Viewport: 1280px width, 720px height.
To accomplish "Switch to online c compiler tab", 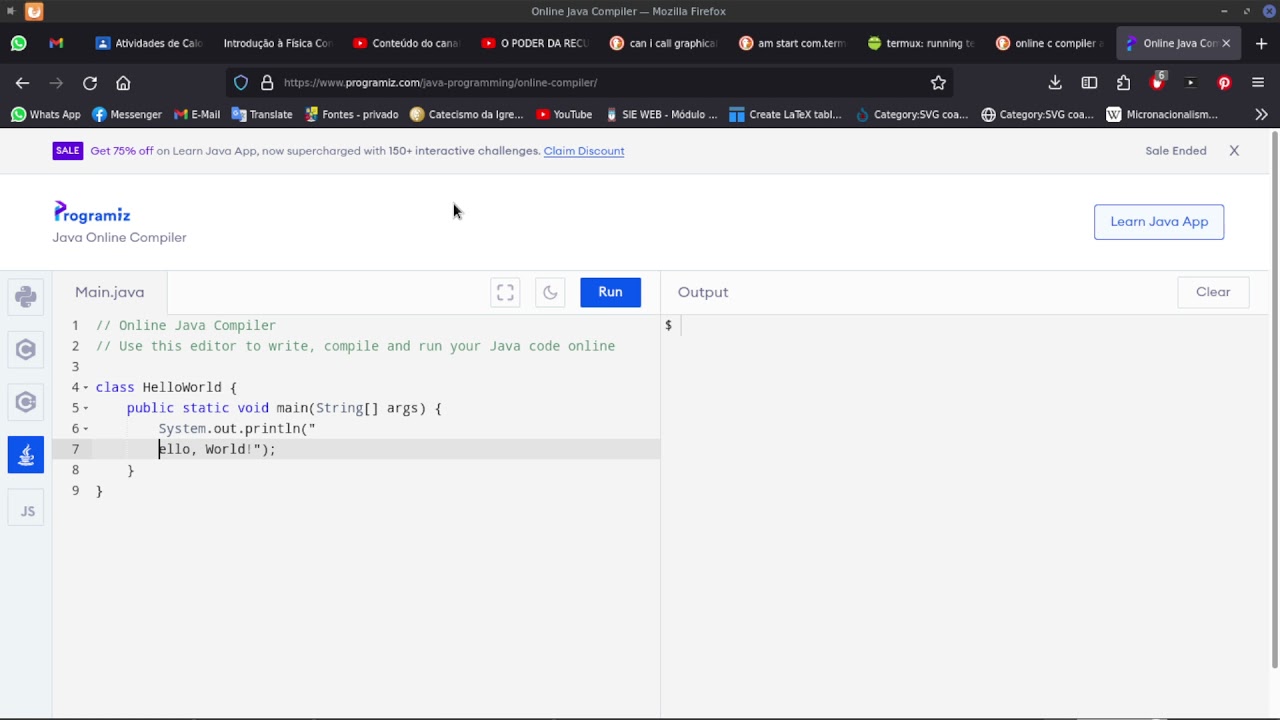I will coord(1049,43).
